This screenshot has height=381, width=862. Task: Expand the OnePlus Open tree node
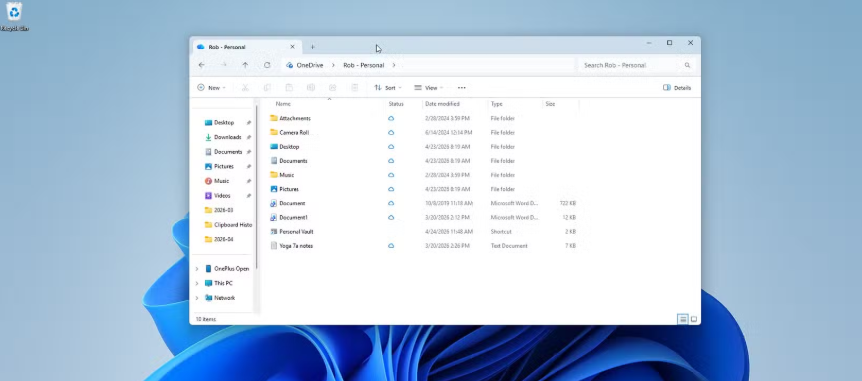tap(197, 269)
